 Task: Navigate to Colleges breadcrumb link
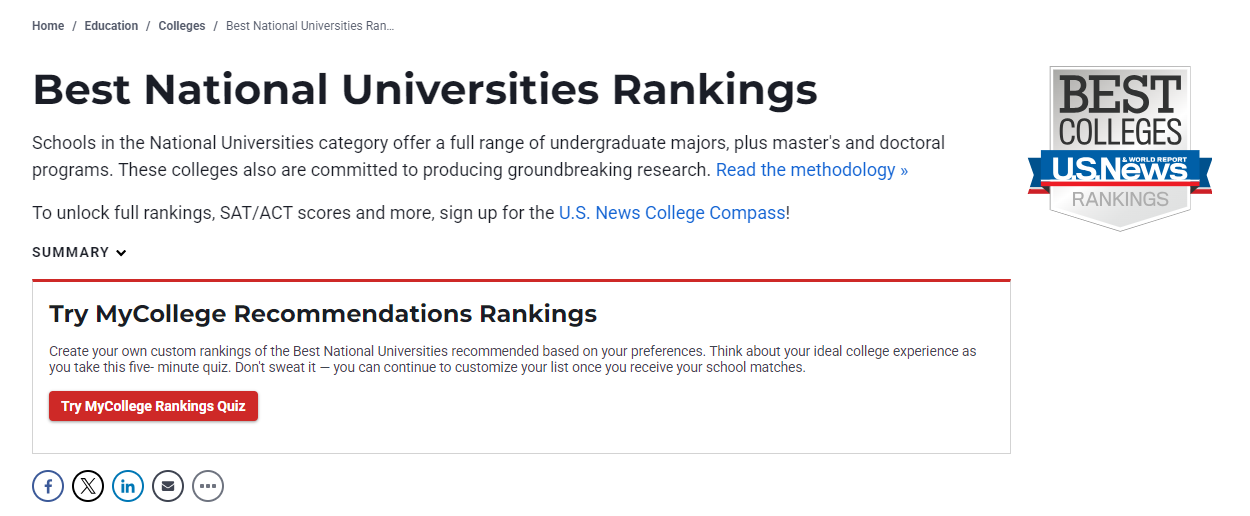click(182, 26)
